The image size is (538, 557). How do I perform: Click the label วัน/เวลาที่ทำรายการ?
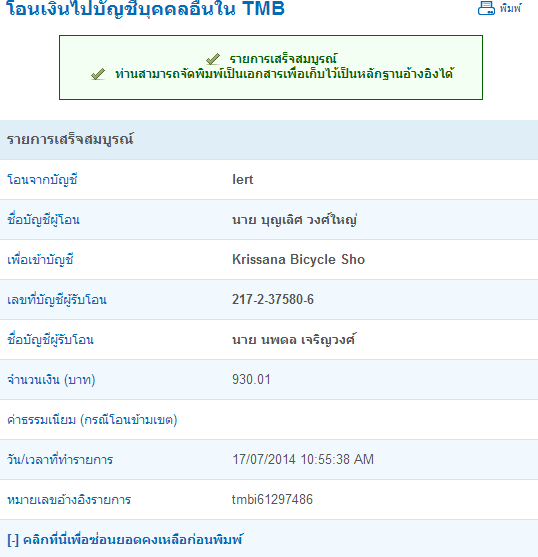(60, 459)
